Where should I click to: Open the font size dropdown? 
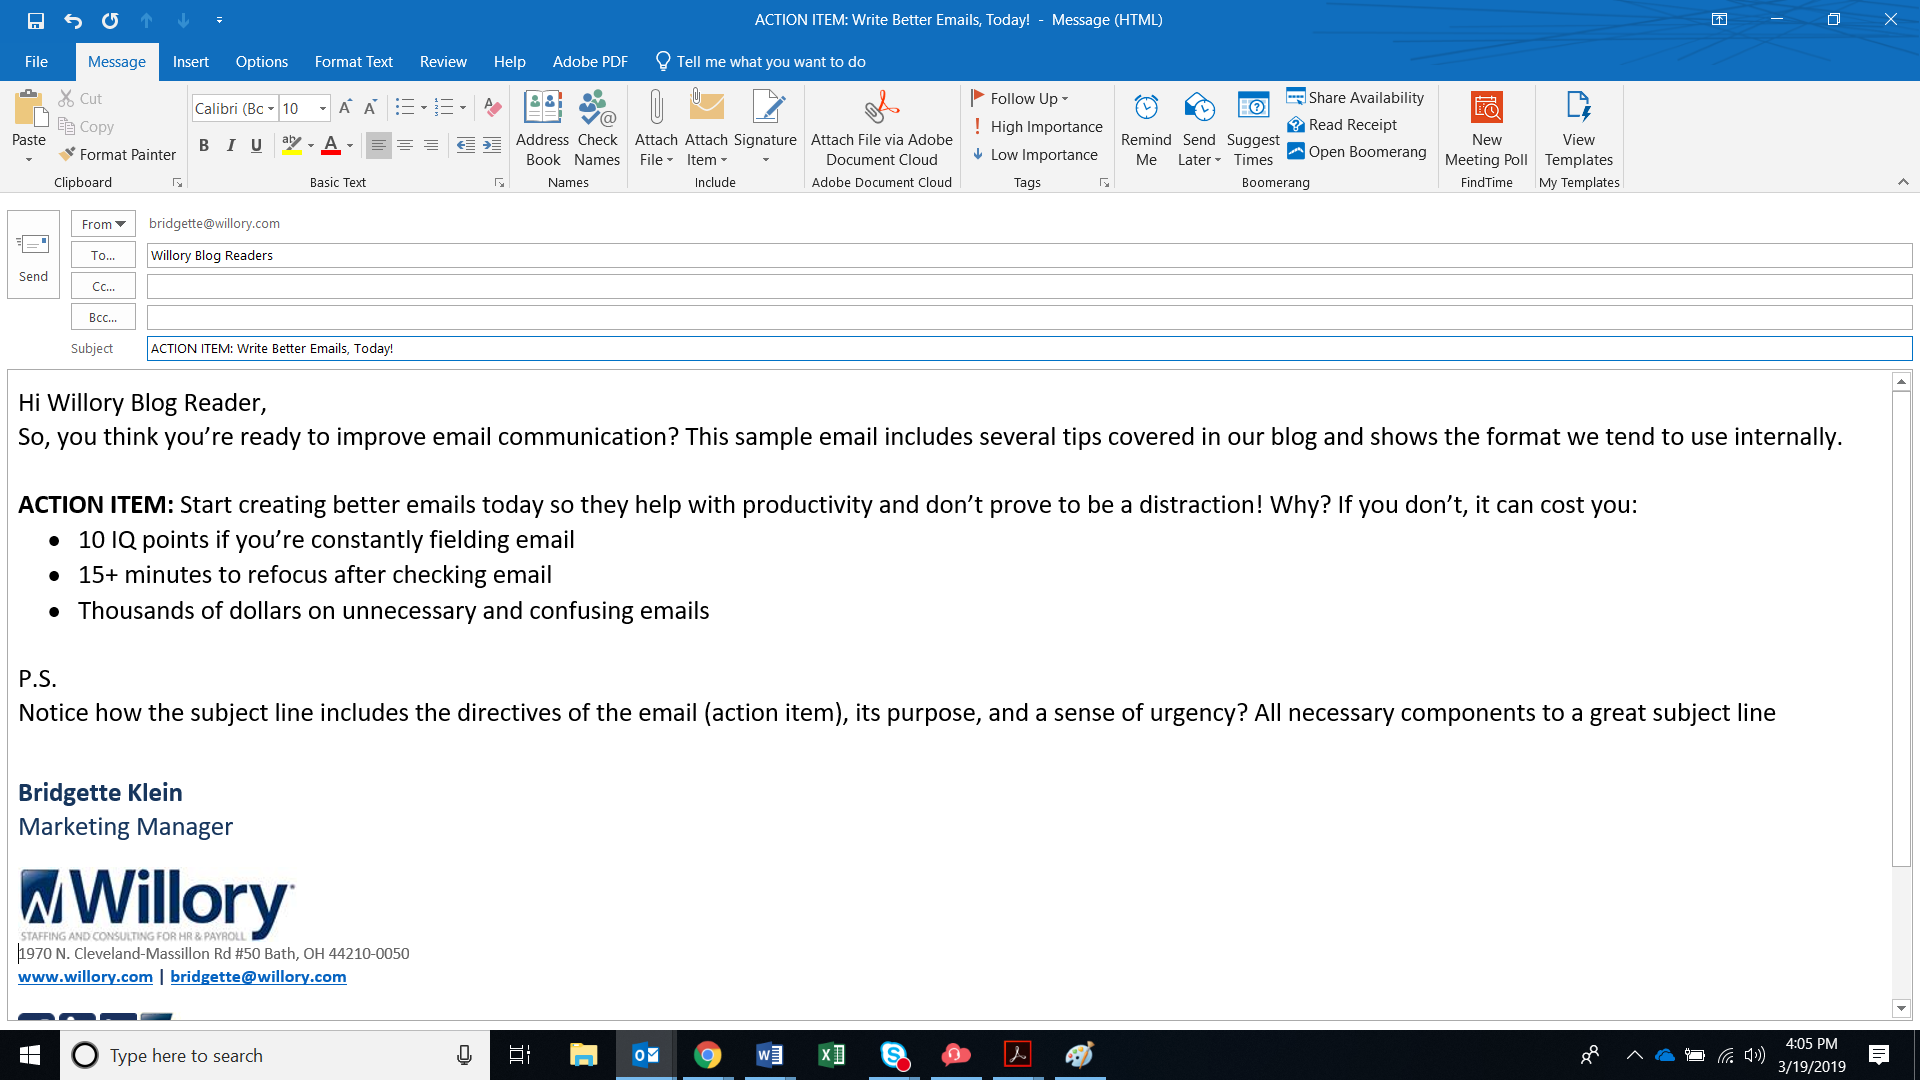pyautogui.click(x=322, y=108)
